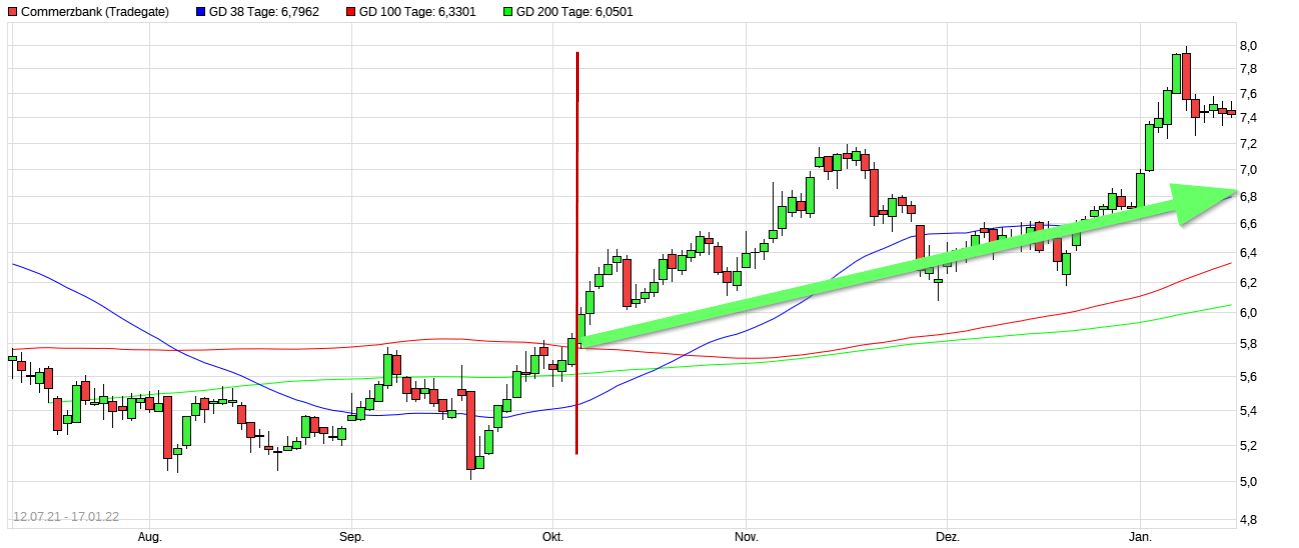The height and width of the screenshot is (548, 1299).
Task: Select the GD 38 Tage: 6,7962 label
Action: point(265,12)
